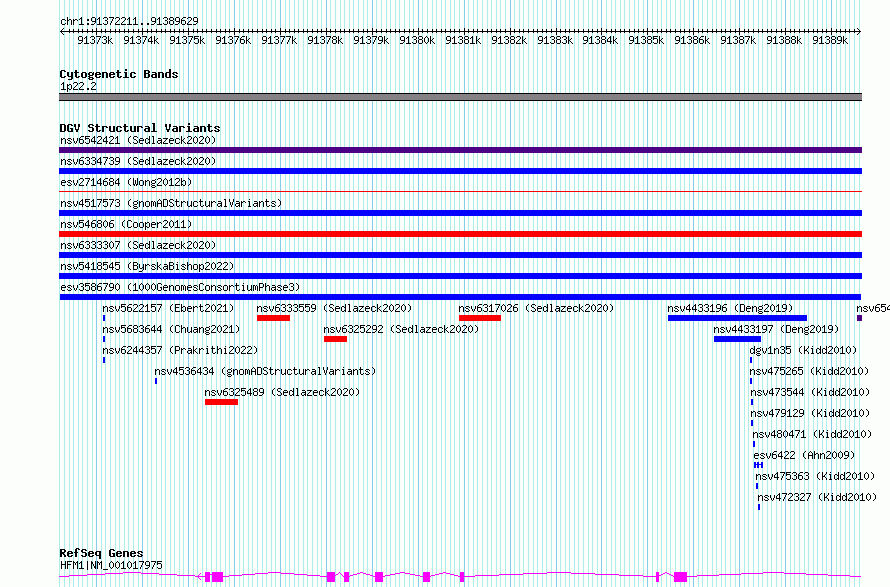Open the esv3586790 1000GenomesConsortiumPhase3 label
This screenshot has width=890, height=587.
pos(179,287)
